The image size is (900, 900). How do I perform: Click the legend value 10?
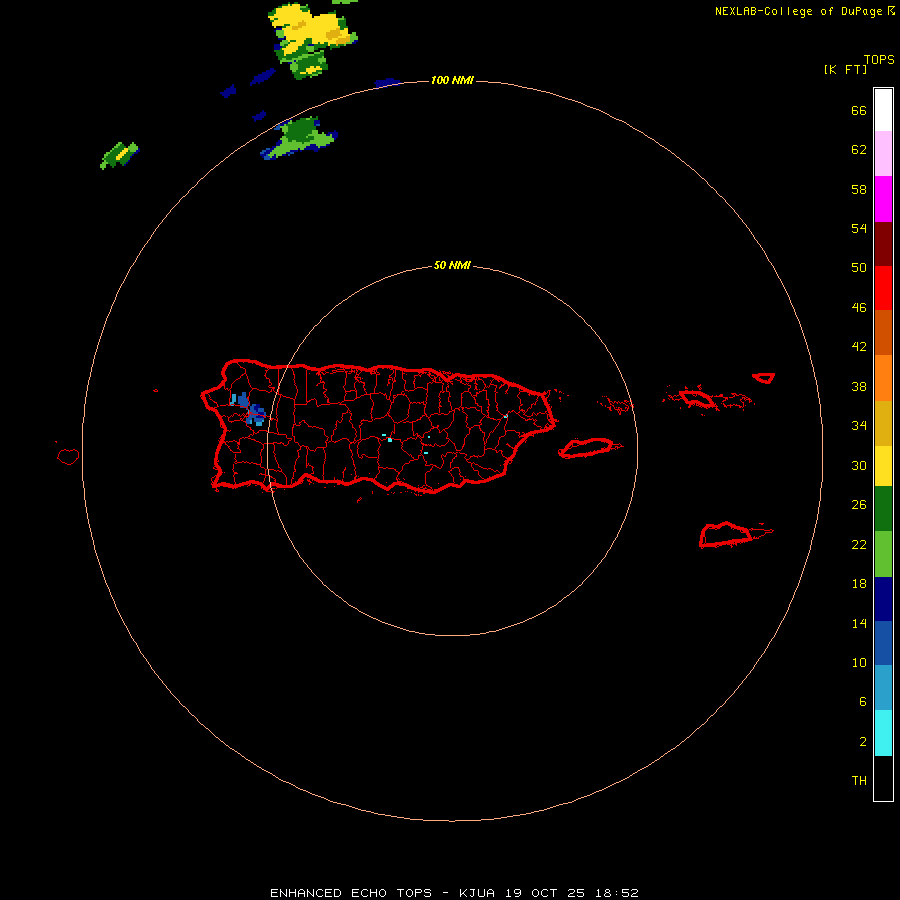(x=859, y=662)
